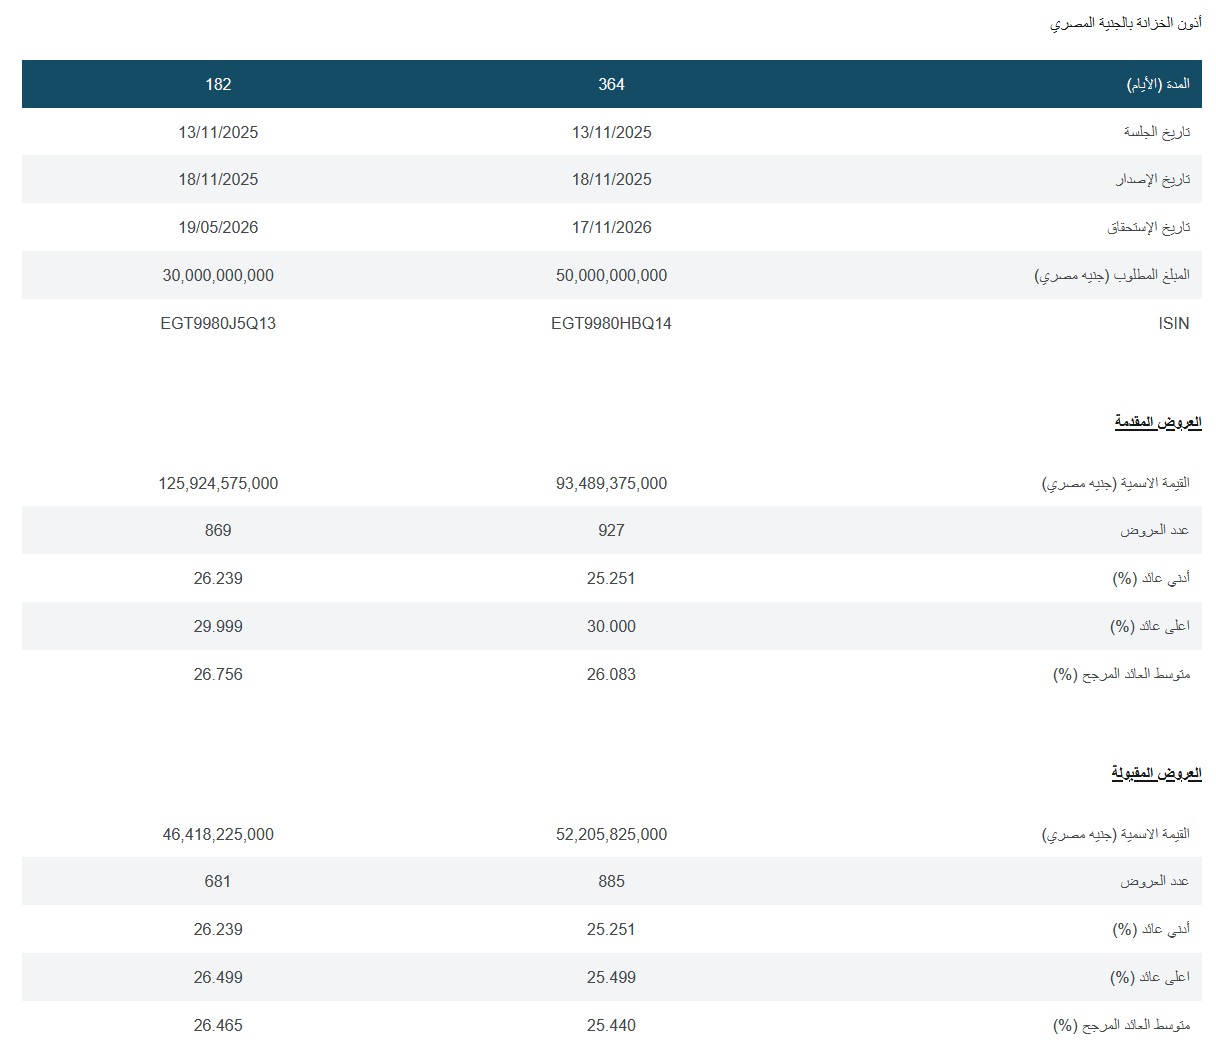
Task: Click the 364 days column header
Action: tap(611, 84)
